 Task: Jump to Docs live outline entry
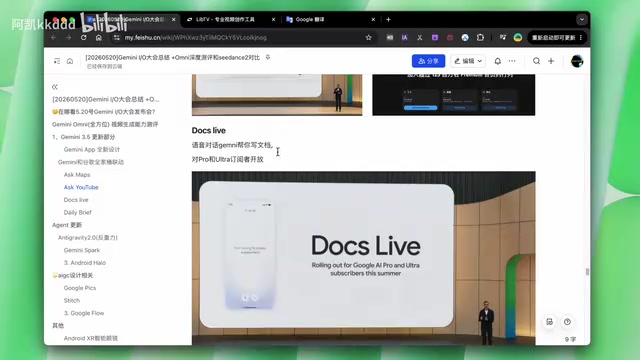[76, 200]
